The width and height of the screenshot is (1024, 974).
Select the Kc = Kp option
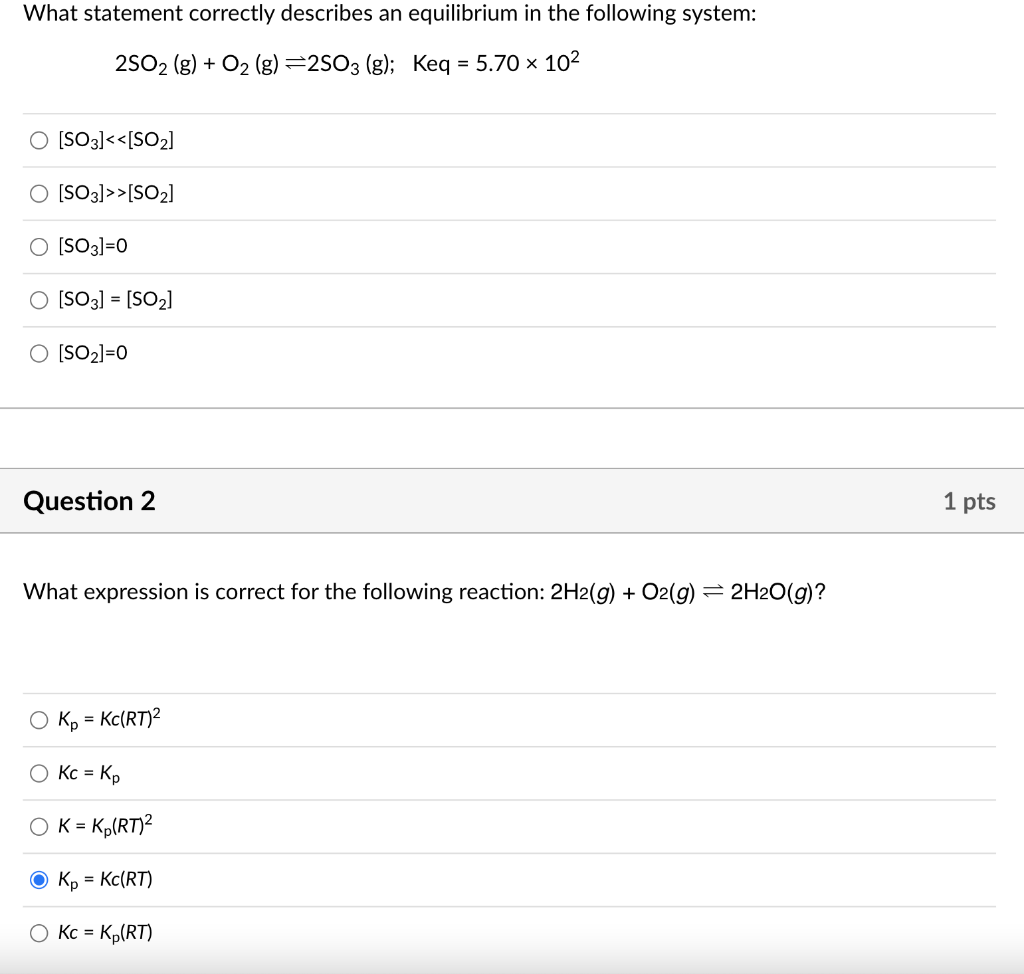coord(39,773)
